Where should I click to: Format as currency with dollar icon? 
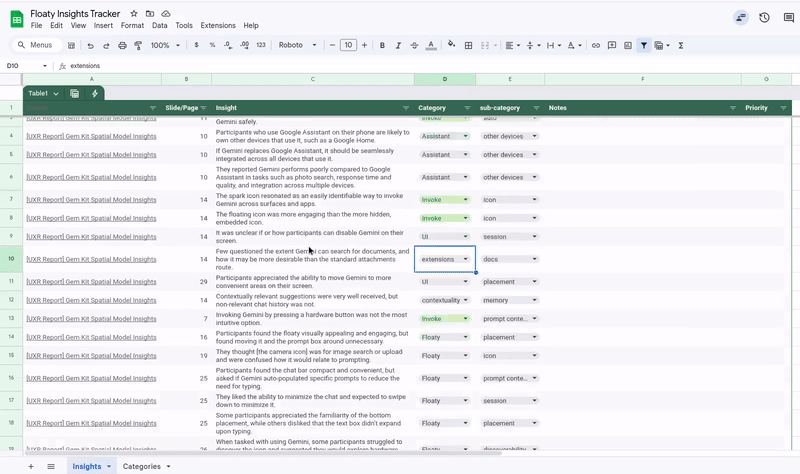pos(196,45)
